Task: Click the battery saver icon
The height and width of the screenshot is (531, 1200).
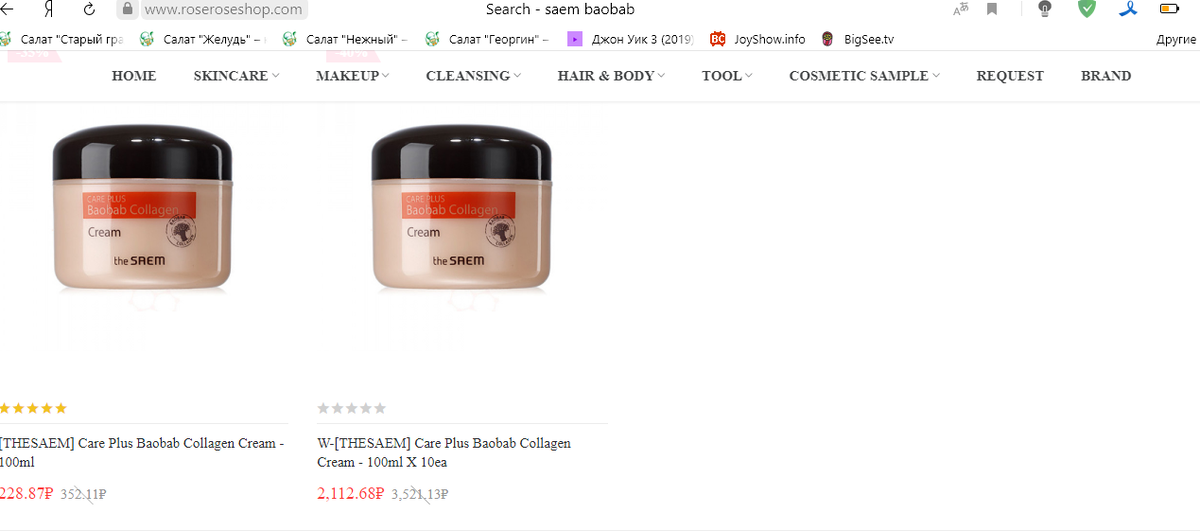Action: pos(1168,9)
